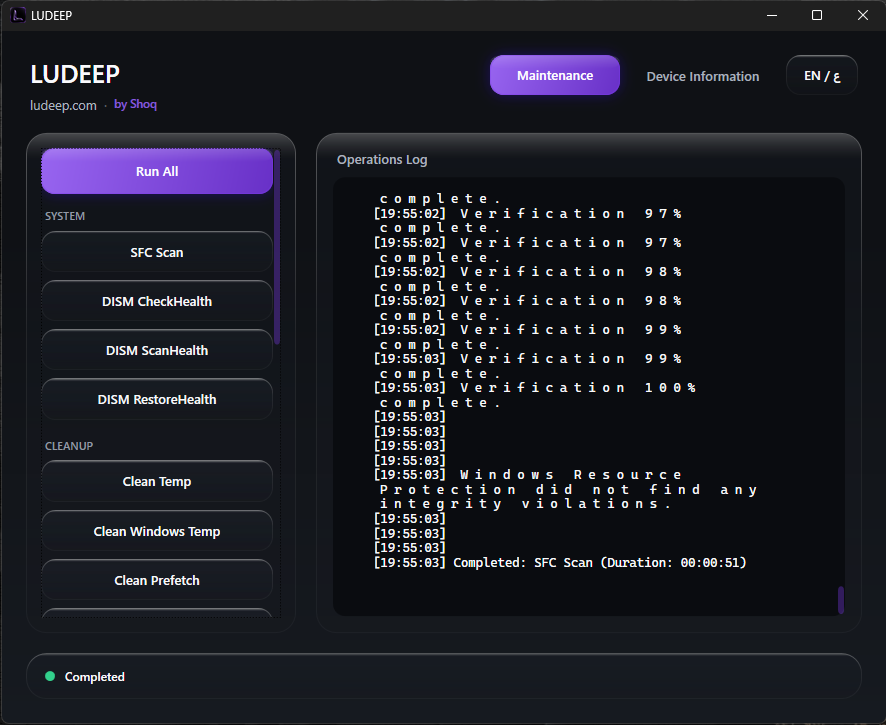Image resolution: width=886 pixels, height=725 pixels.
Task: Click Clean Windows Temp button
Action: tap(157, 531)
